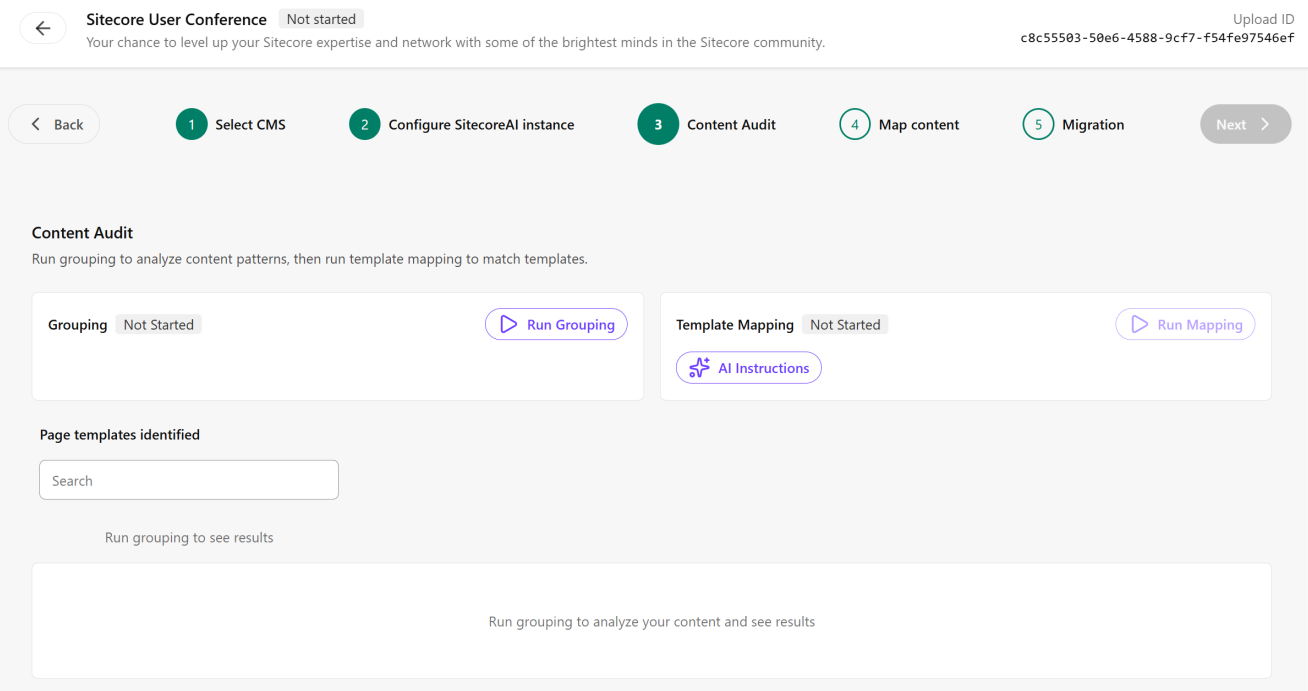Click the 'Grouping' card label
The width and height of the screenshot is (1308, 691).
pyautogui.click(x=78, y=324)
